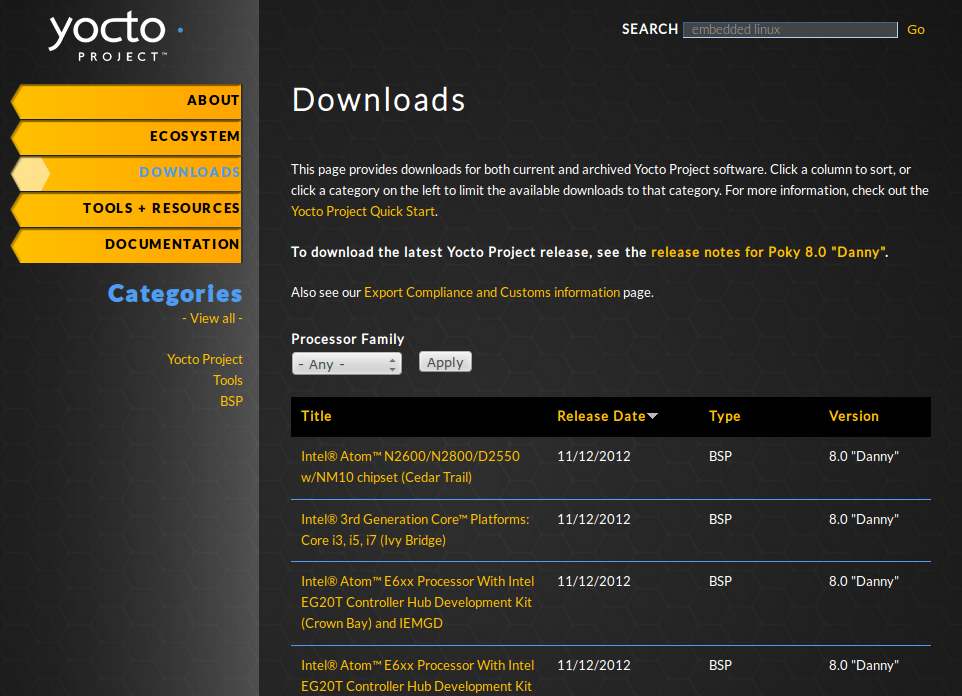
Task: Filter by the Tools category
Action: (227, 380)
